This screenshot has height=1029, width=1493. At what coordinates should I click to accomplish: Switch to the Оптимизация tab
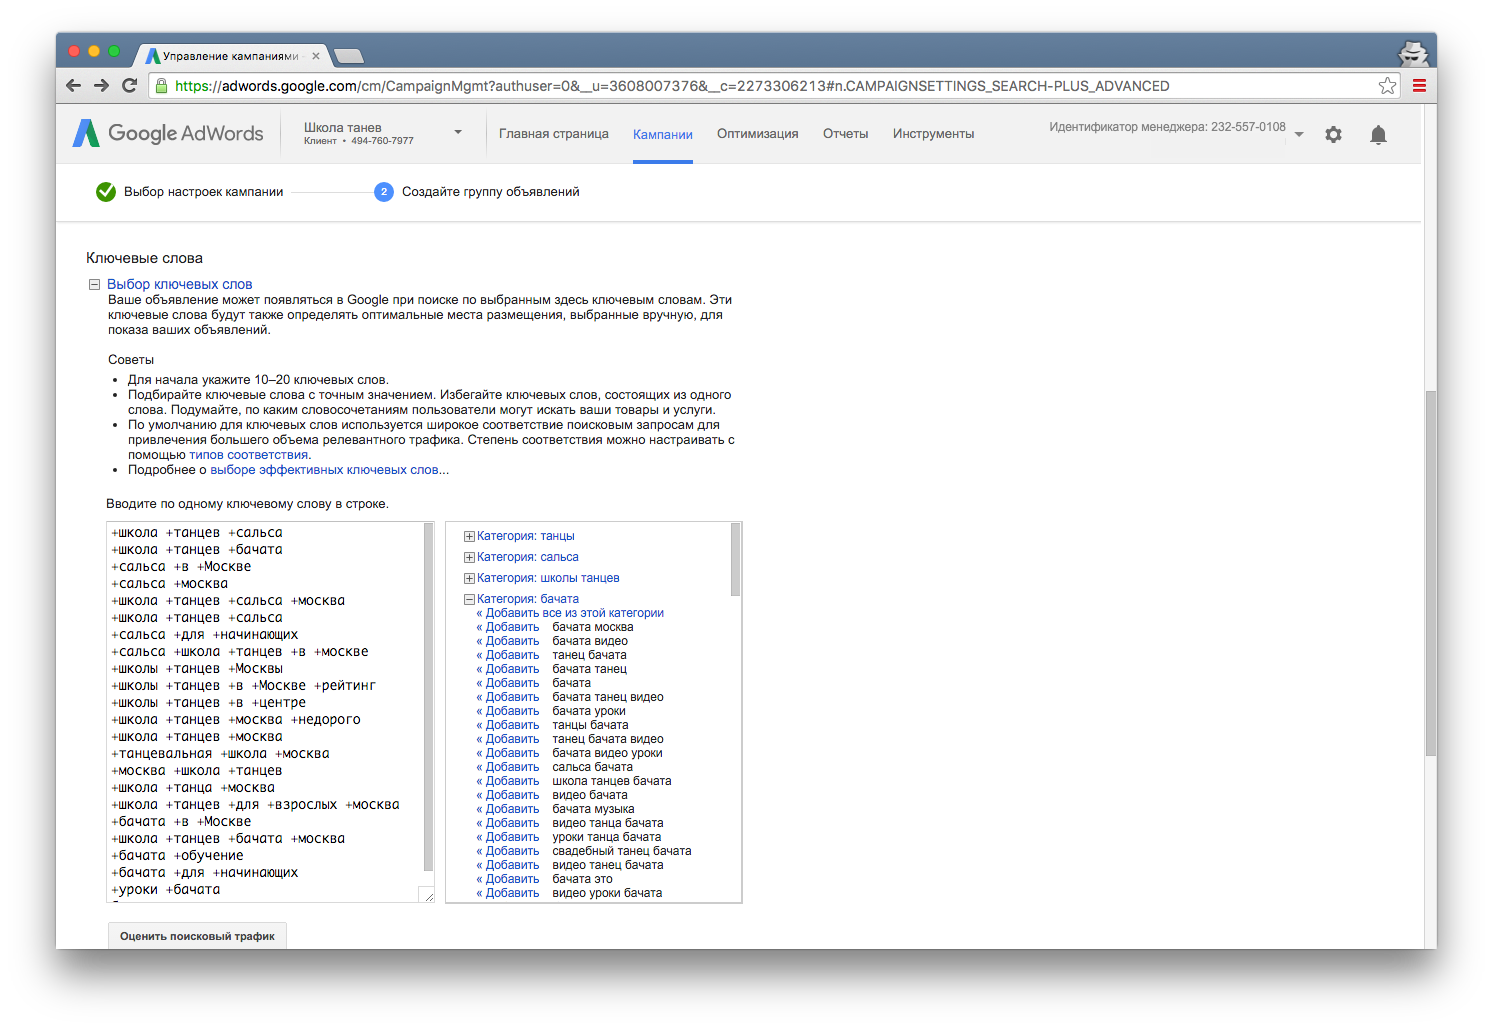pyautogui.click(x=757, y=134)
